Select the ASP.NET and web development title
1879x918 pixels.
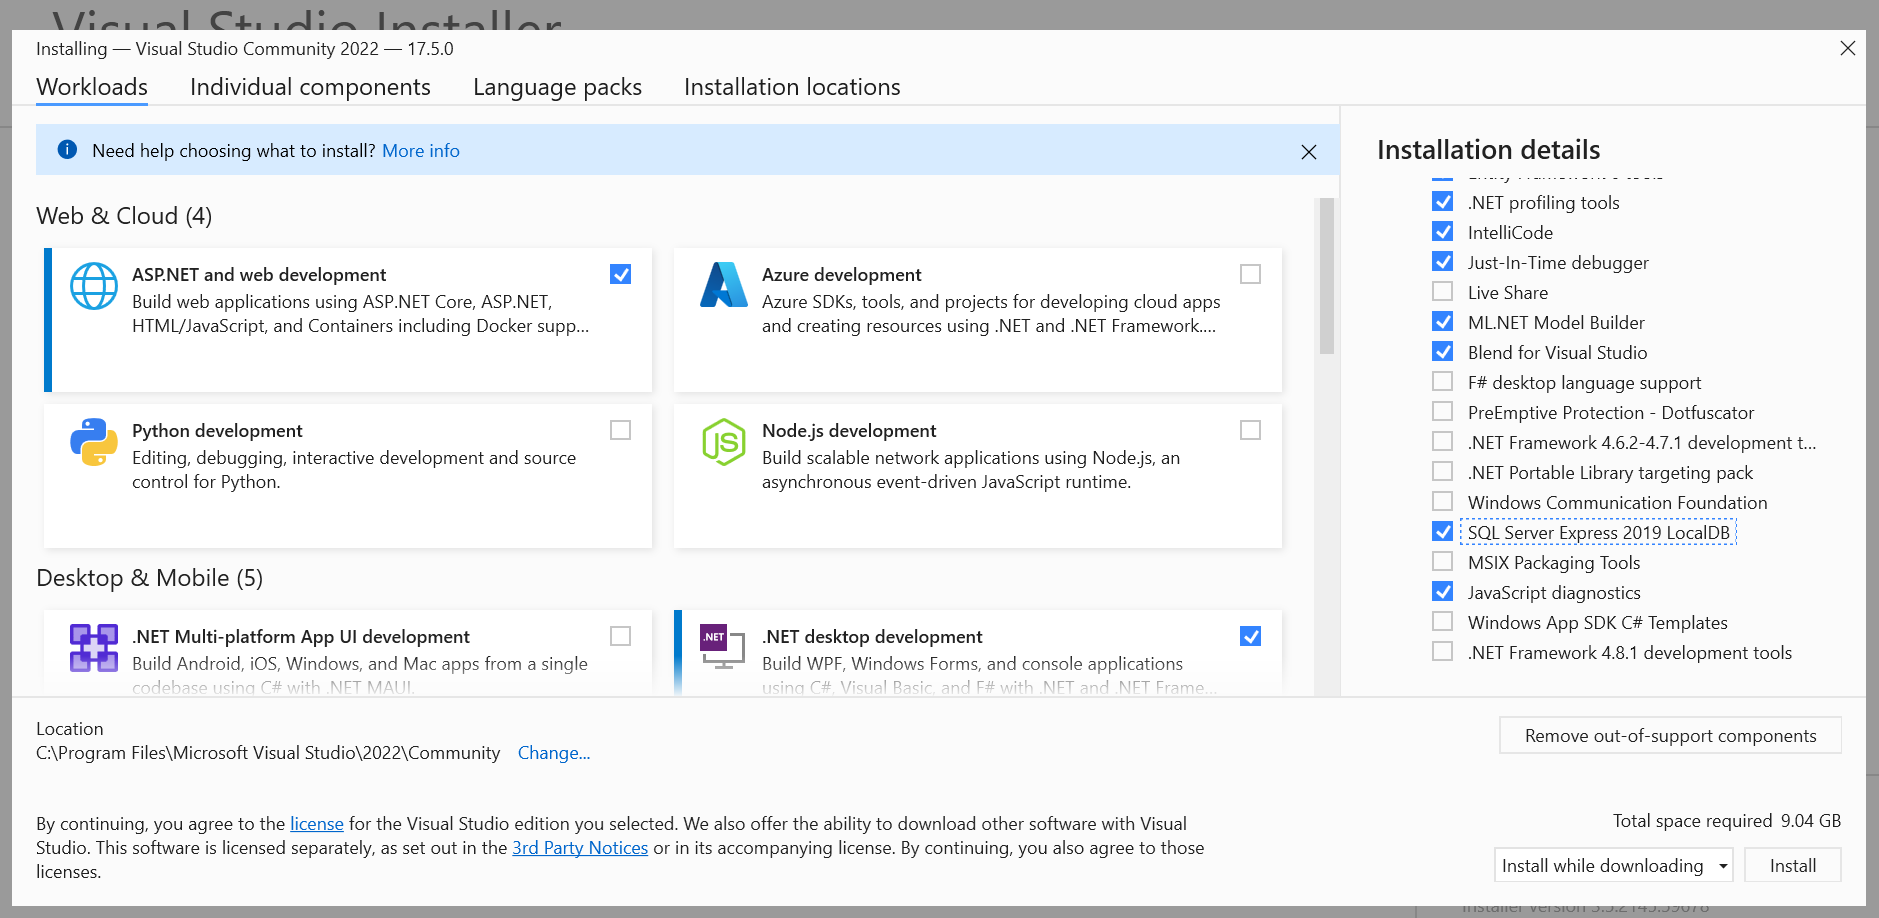259,275
